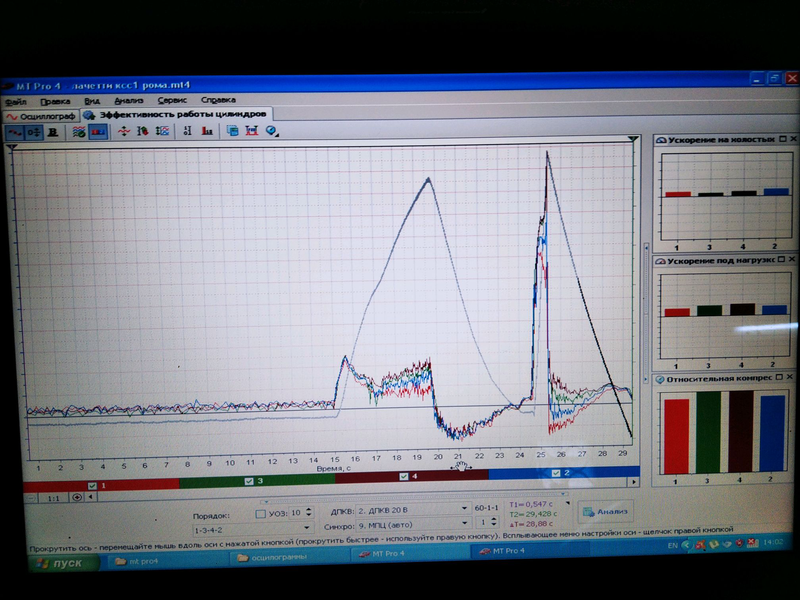
Task: Select the Эффективность работы цилиндров tab
Action: [x=176, y=114]
